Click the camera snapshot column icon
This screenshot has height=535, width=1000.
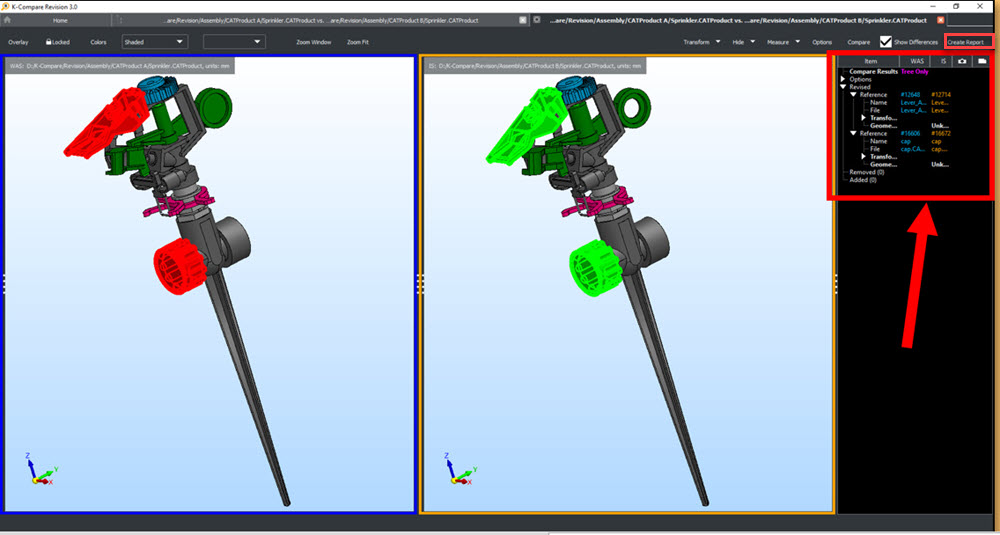961,61
